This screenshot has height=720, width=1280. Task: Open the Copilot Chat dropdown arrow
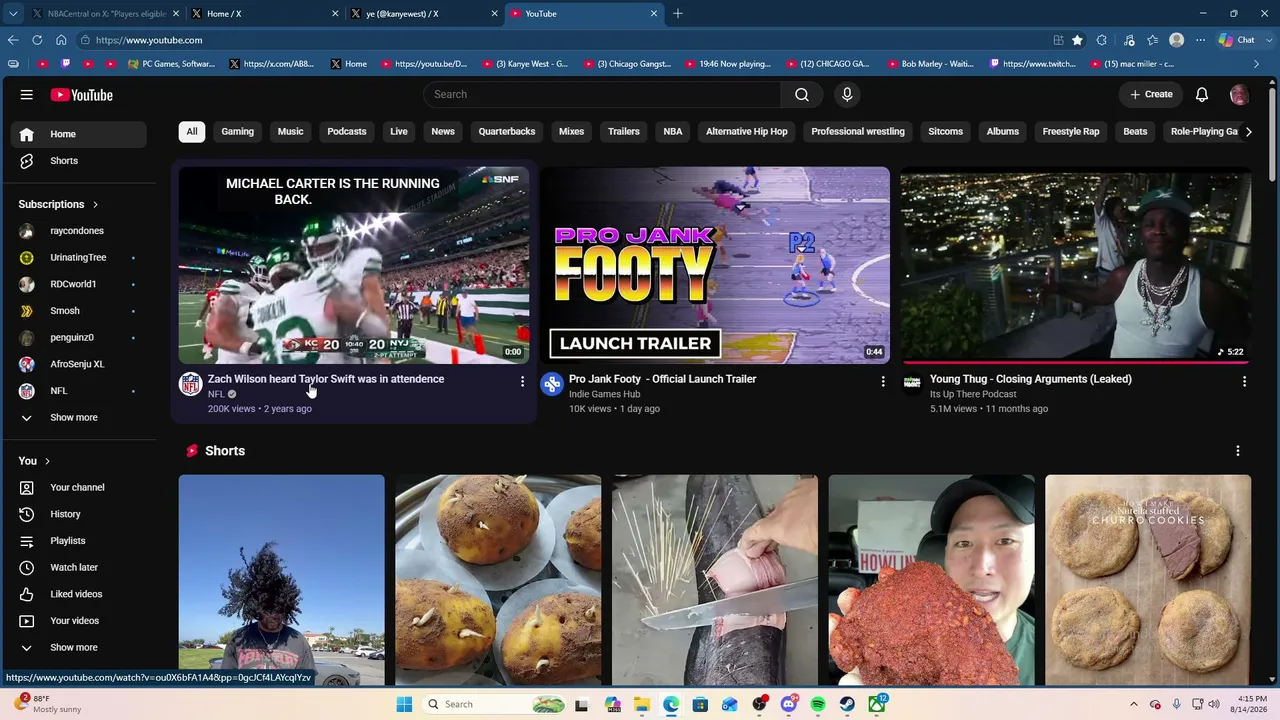(x=1267, y=40)
